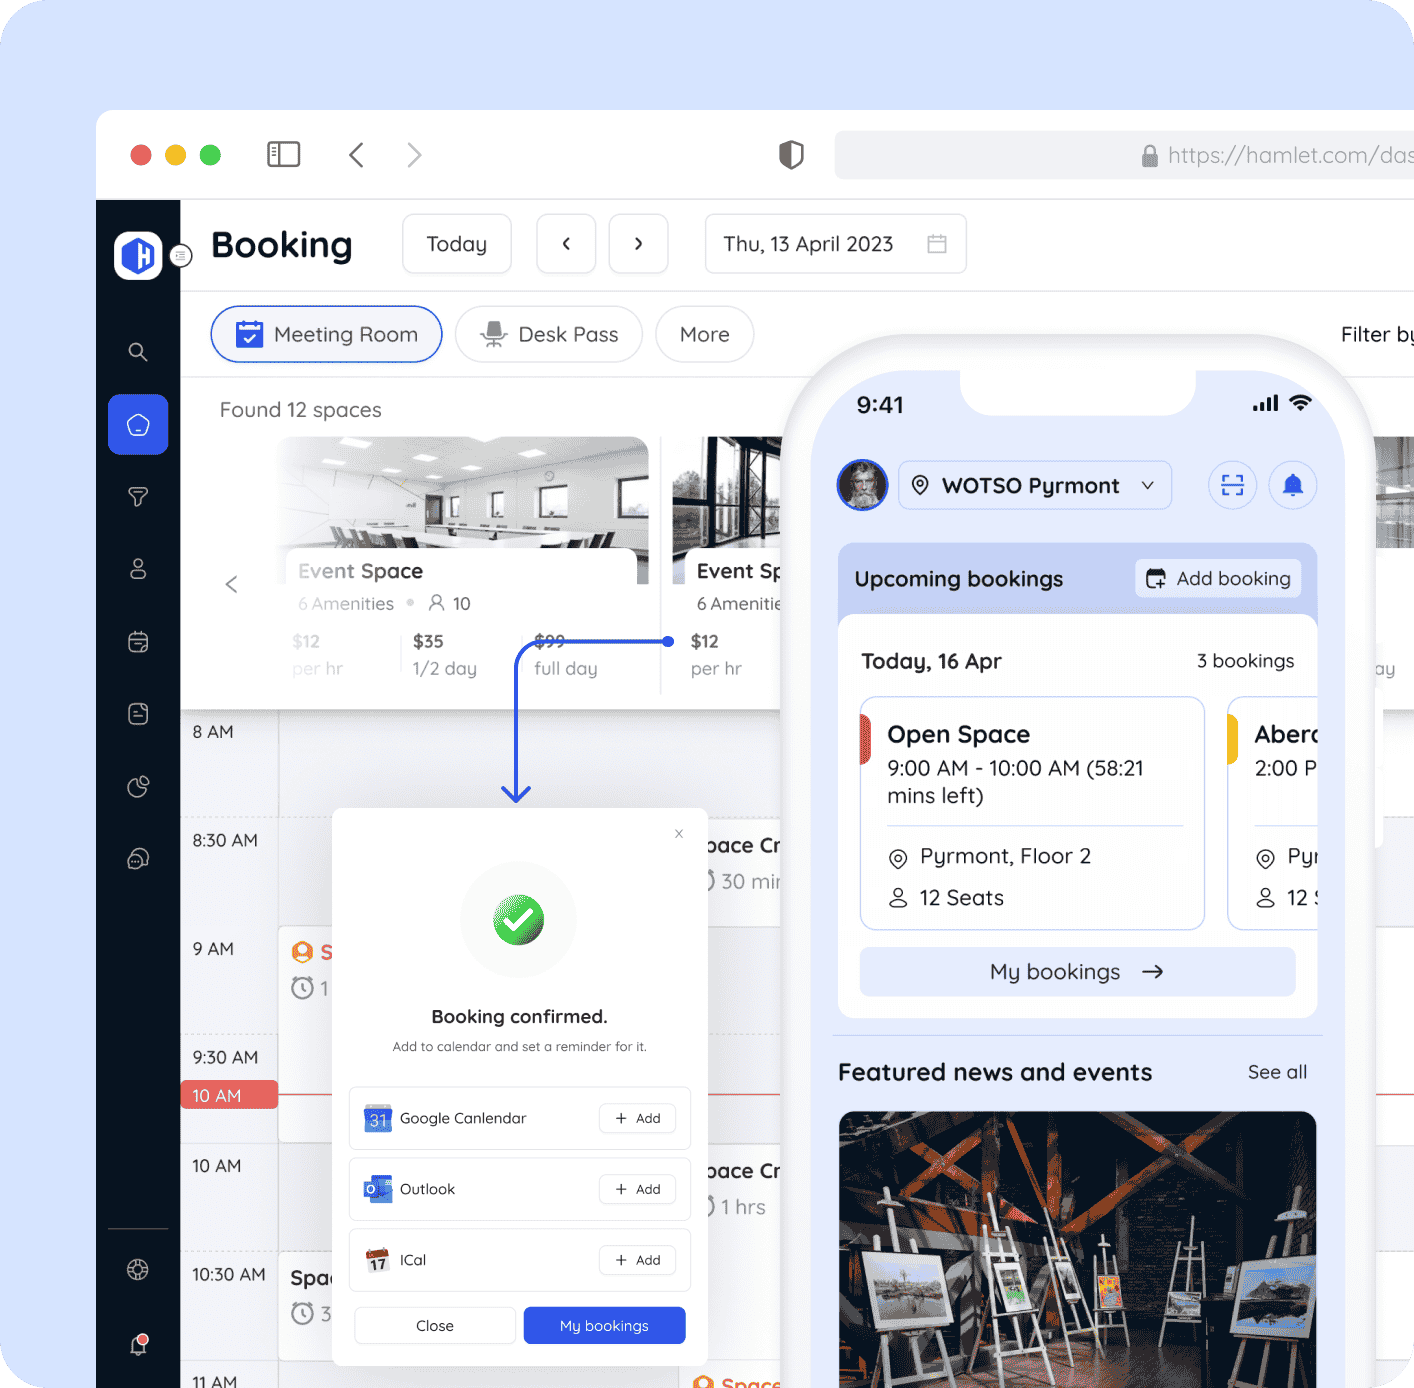Click the red 10 AM current time marker
Image resolution: width=1414 pixels, height=1388 pixels.
[x=229, y=1095]
